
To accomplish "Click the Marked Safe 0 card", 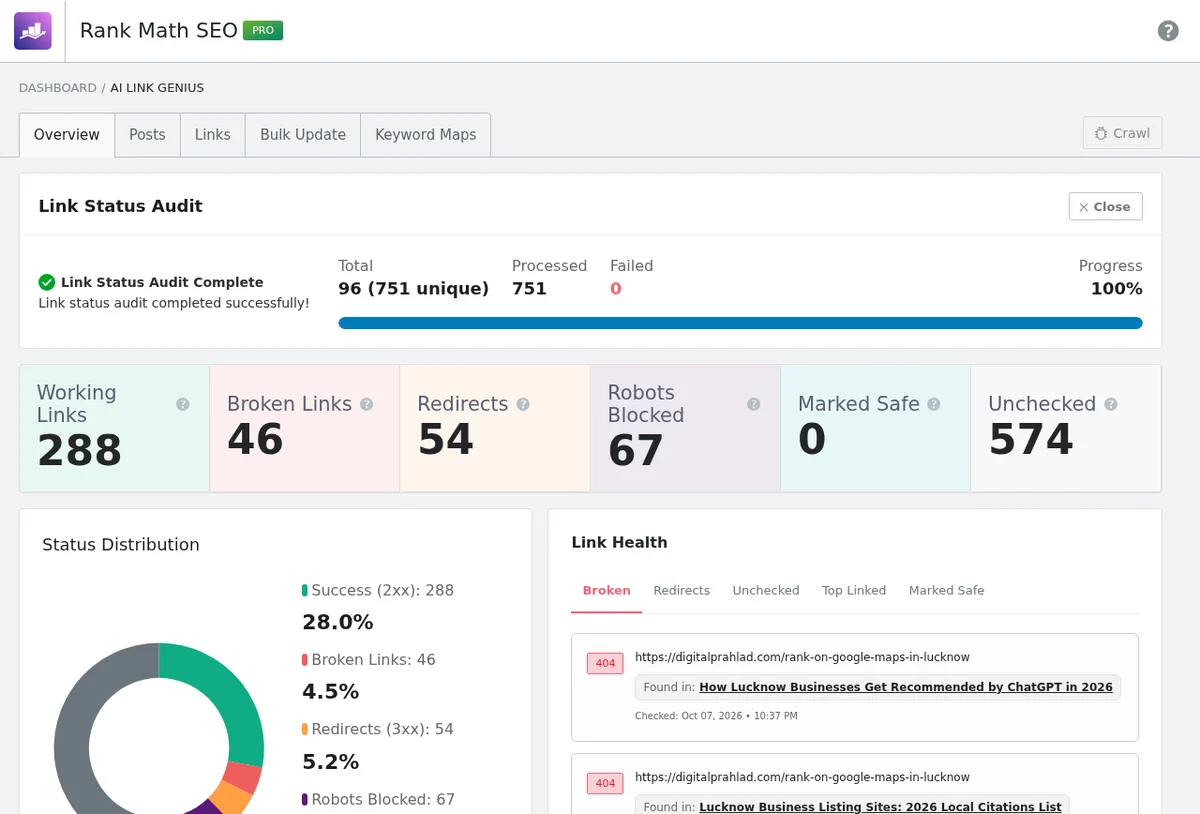I will (876, 428).
